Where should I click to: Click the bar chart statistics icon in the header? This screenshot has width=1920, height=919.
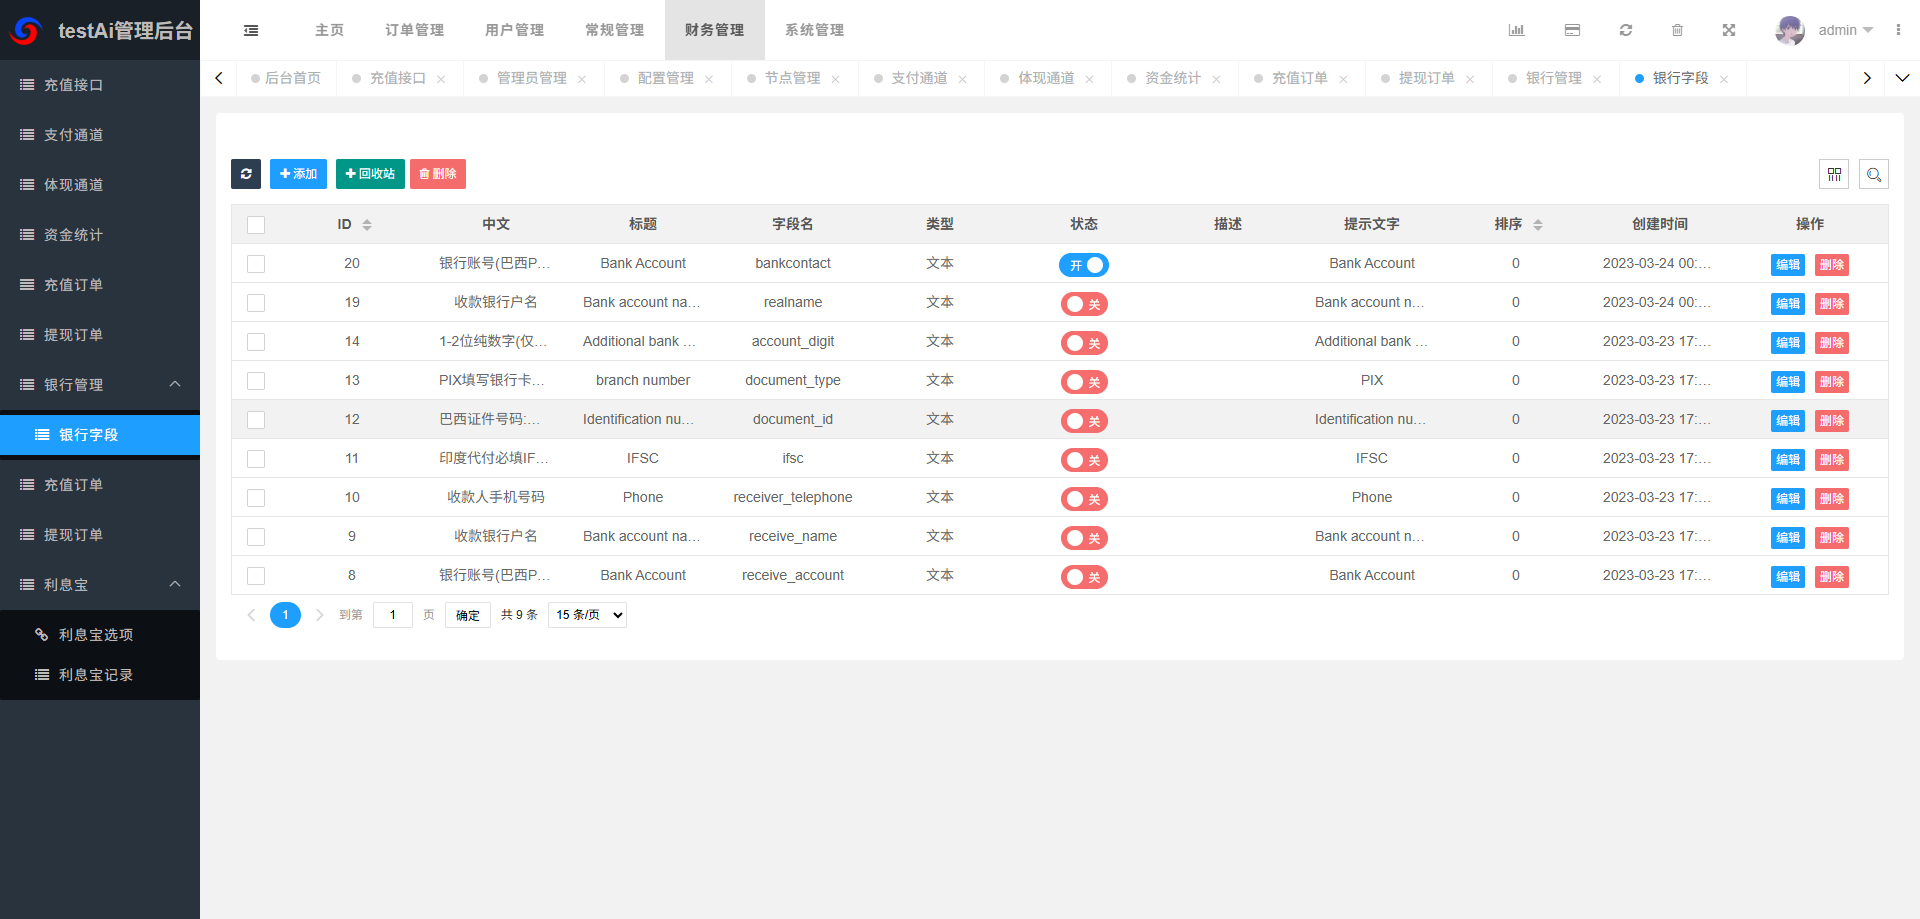click(x=1516, y=30)
